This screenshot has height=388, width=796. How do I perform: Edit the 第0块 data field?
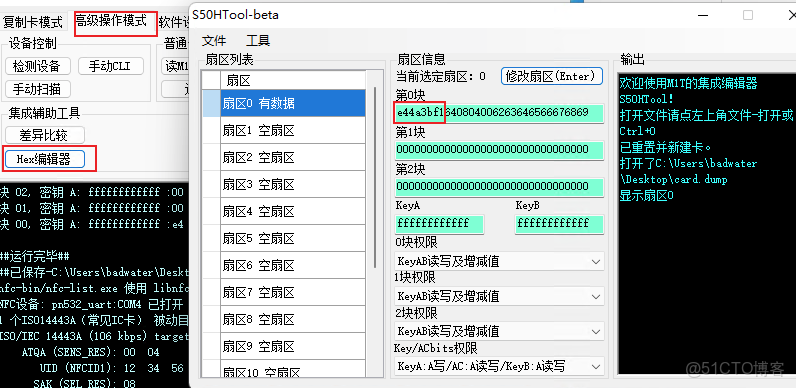tap(499, 113)
